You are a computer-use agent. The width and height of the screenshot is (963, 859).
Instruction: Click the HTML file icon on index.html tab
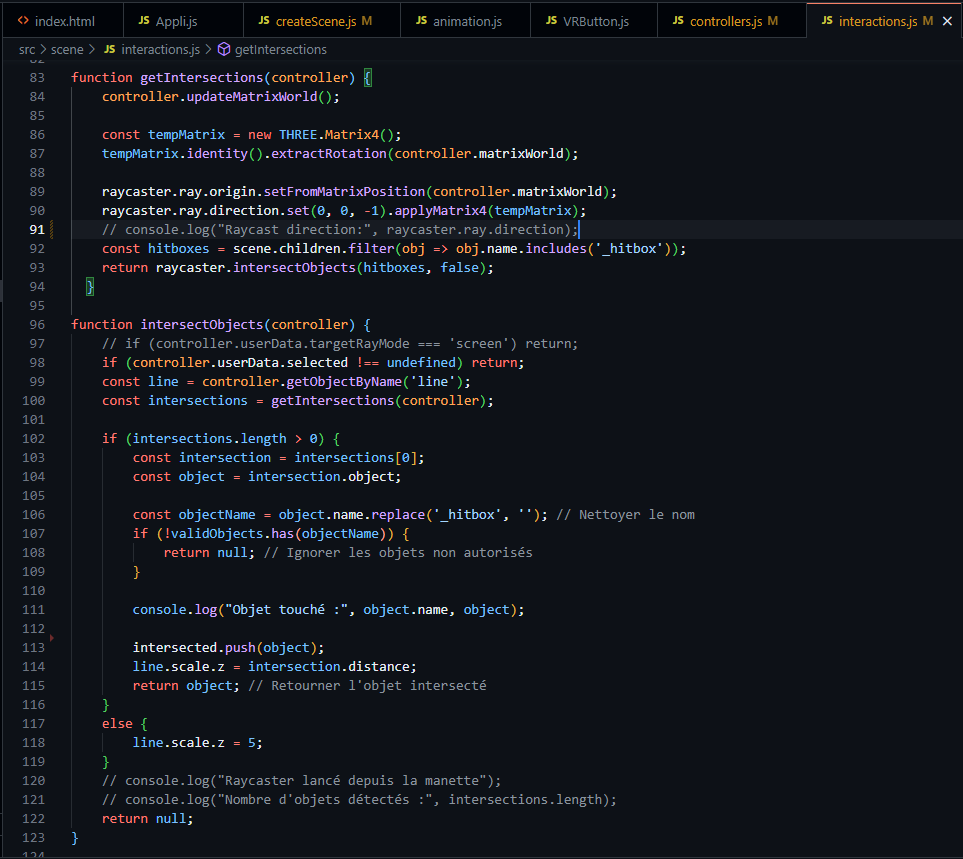point(22,20)
